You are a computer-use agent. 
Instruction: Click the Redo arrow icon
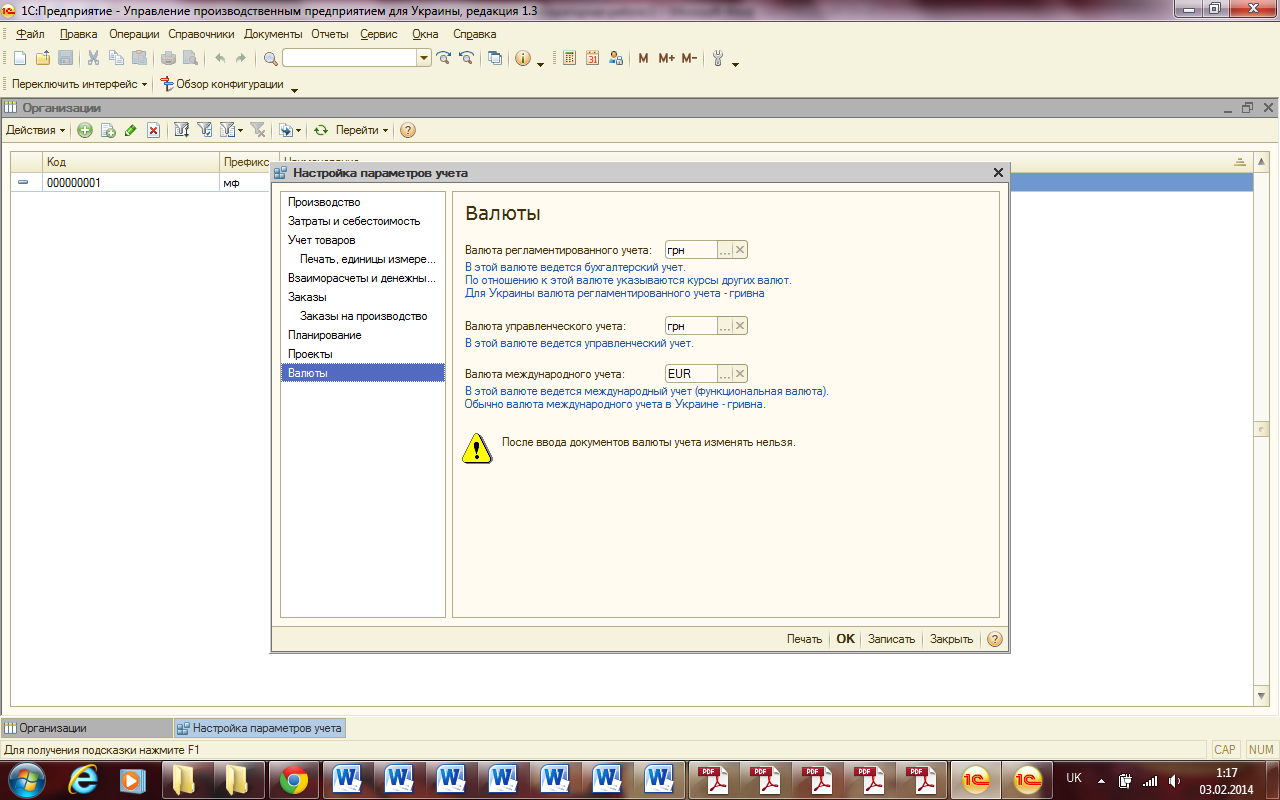[241, 58]
